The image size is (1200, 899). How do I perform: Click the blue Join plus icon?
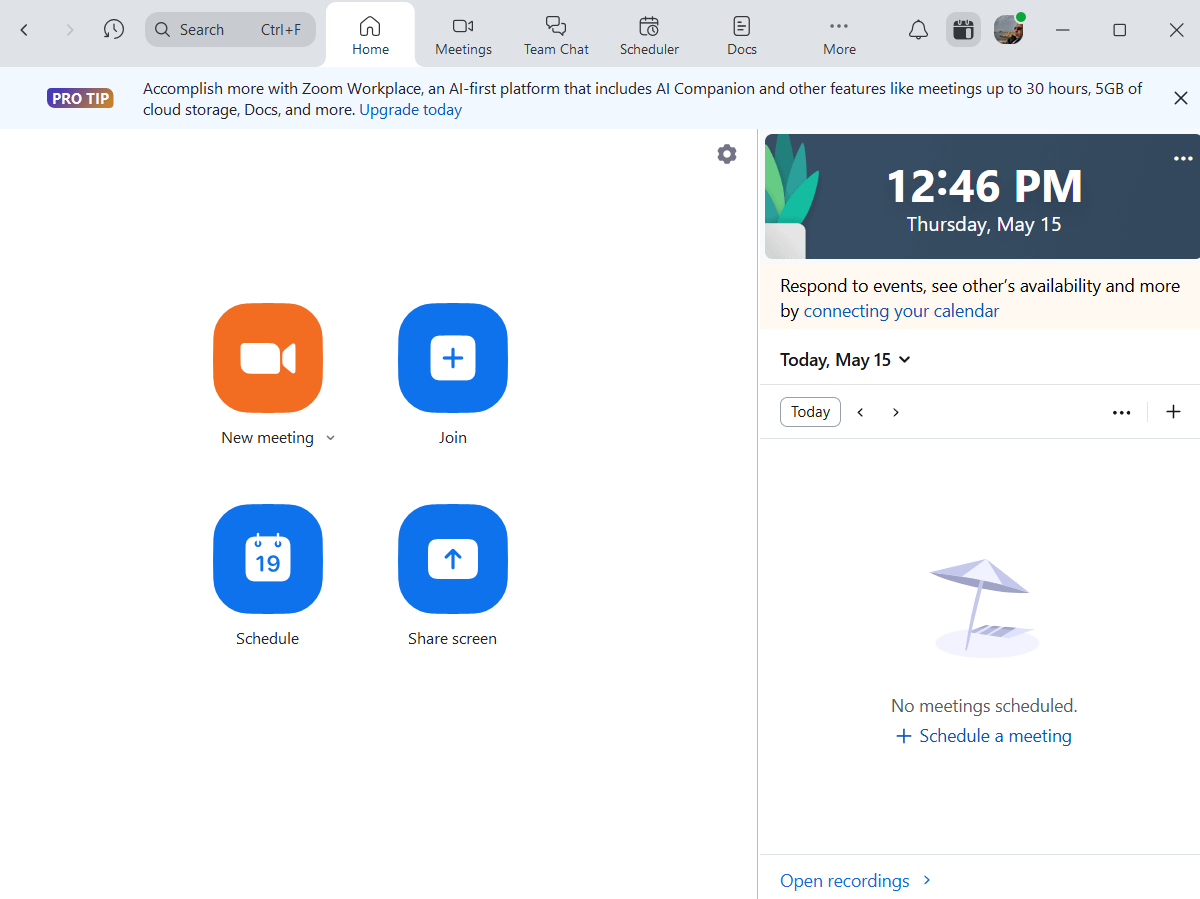click(453, 358)
